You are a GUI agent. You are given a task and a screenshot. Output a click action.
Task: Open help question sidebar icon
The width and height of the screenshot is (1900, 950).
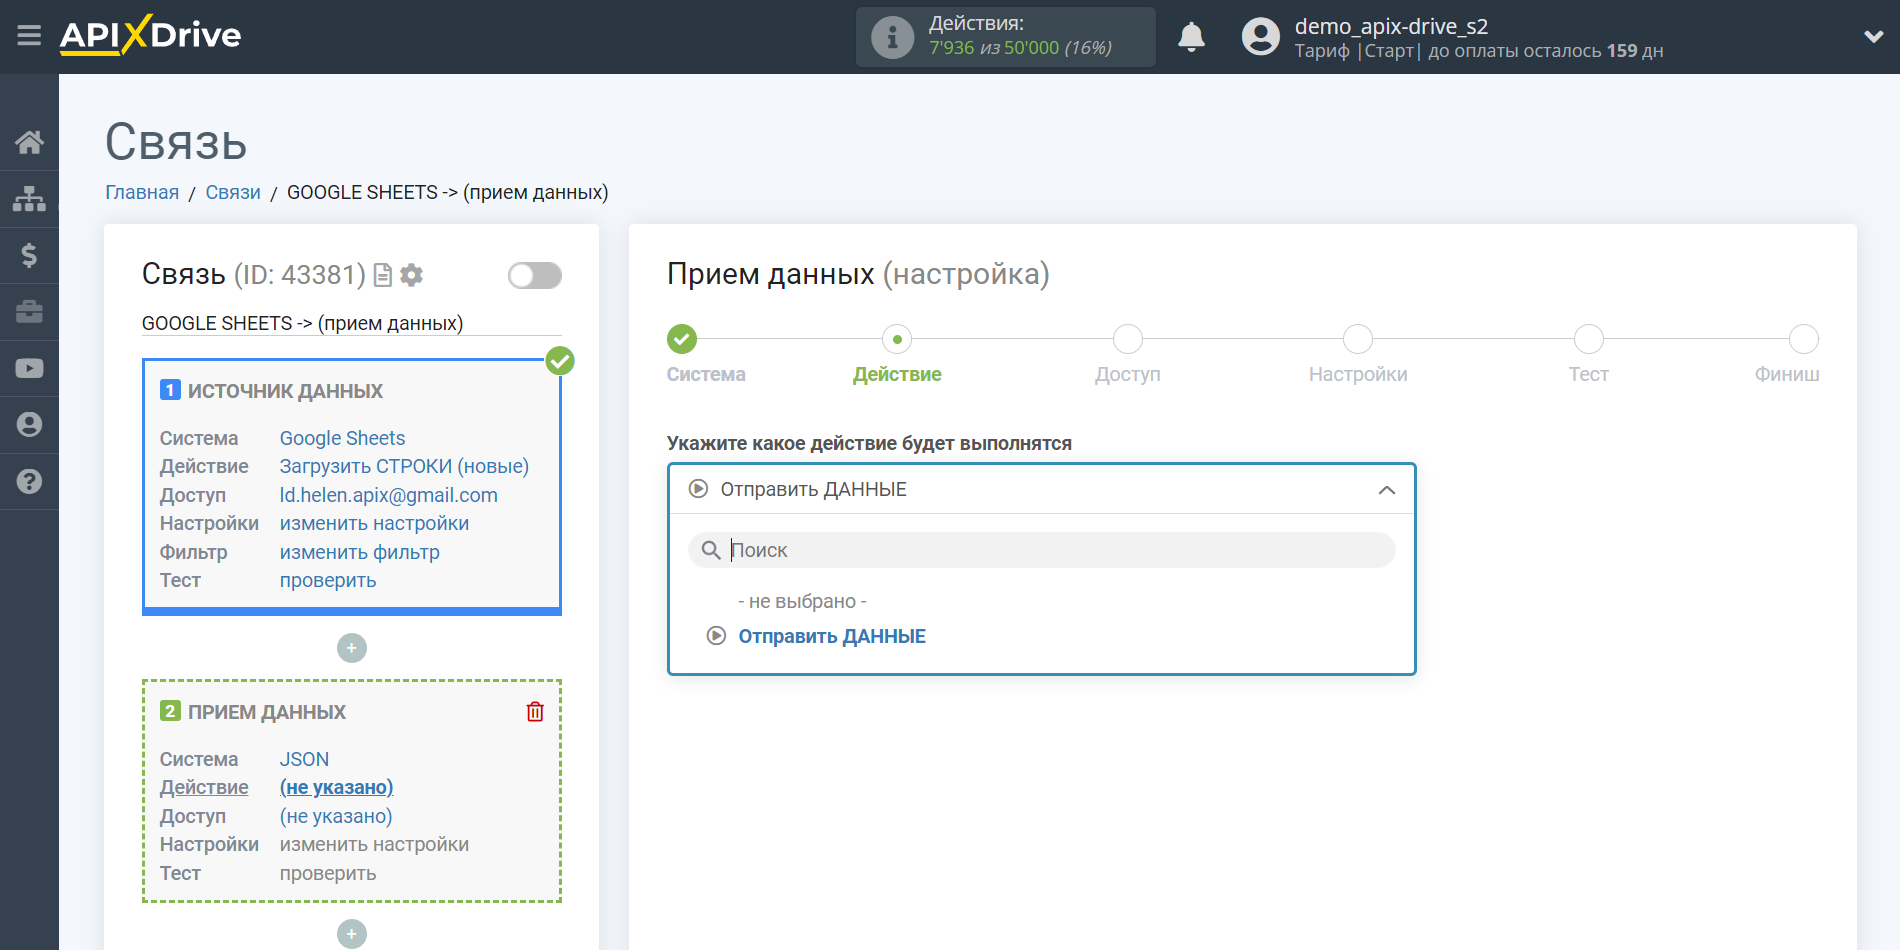click(x=29, y=481)
